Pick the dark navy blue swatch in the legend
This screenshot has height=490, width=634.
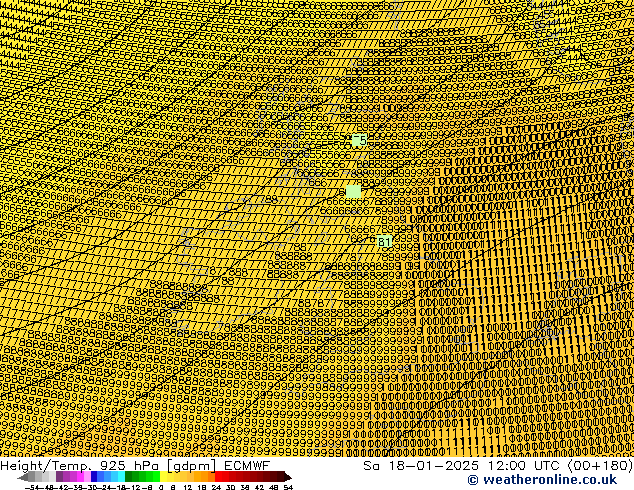[x=94, y=477]
